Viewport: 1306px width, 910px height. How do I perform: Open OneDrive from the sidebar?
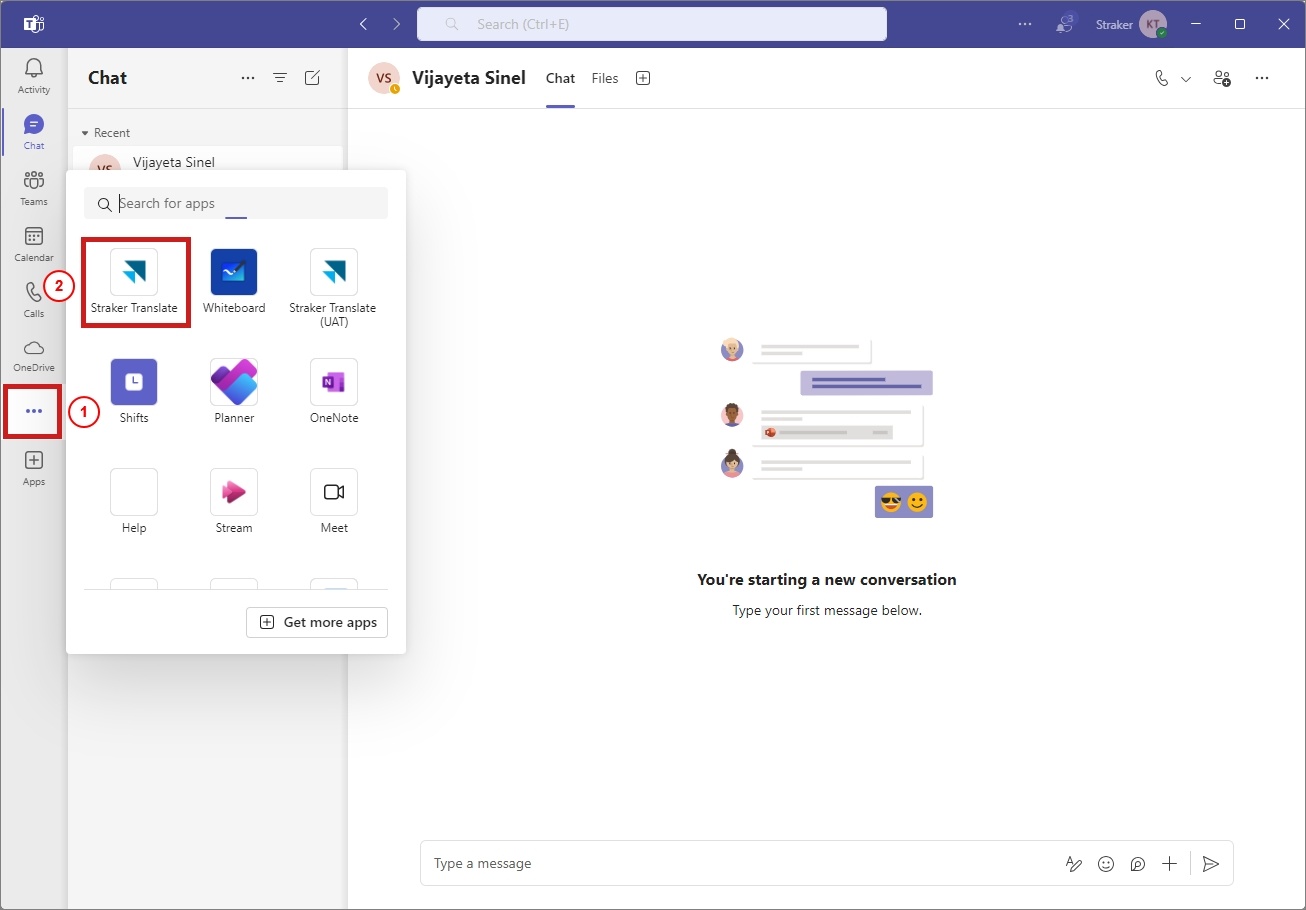[x=34, y=355]
